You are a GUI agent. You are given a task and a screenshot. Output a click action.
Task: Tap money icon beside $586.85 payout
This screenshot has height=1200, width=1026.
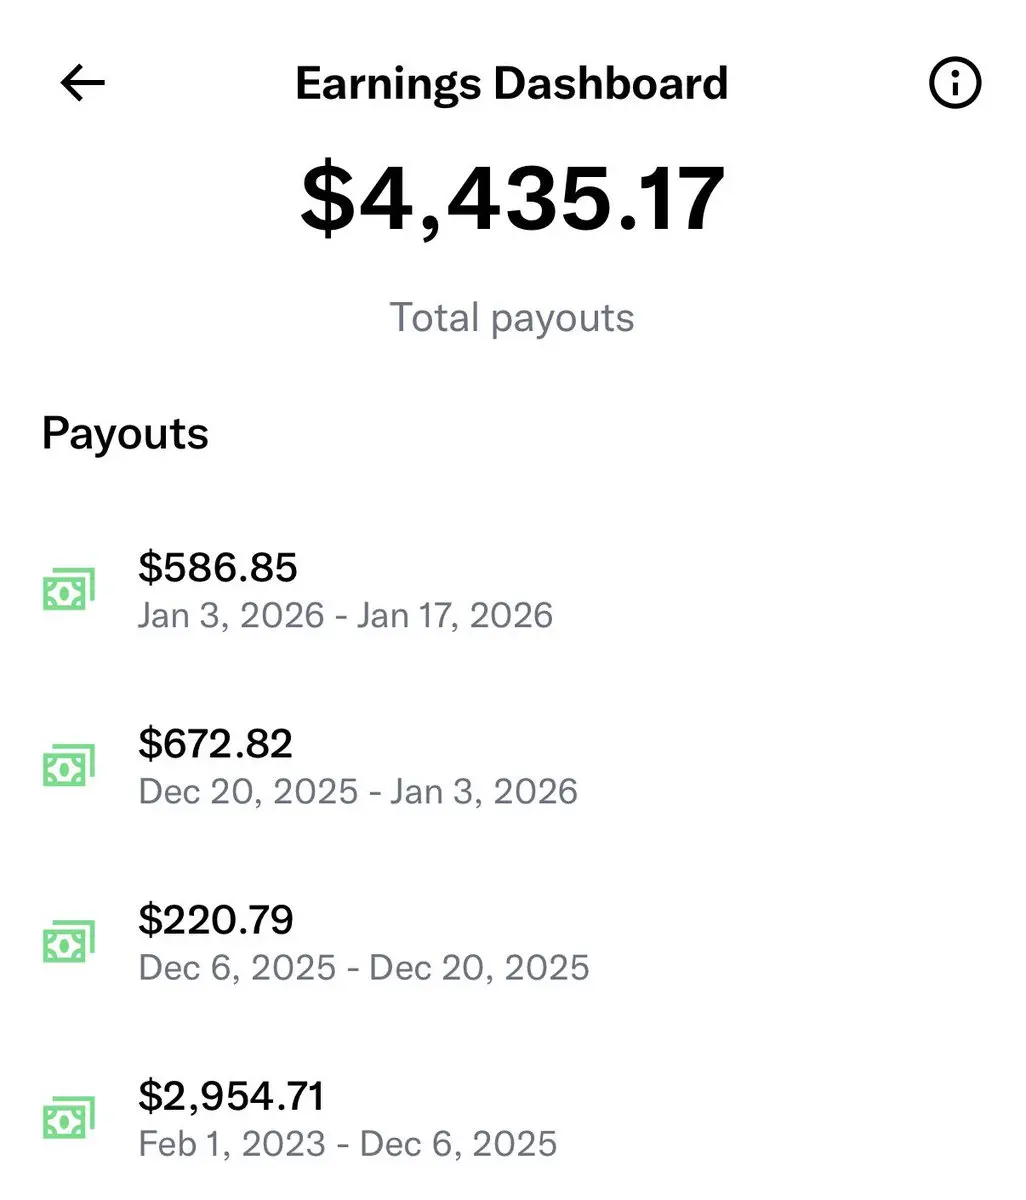[x=68, y=590]
